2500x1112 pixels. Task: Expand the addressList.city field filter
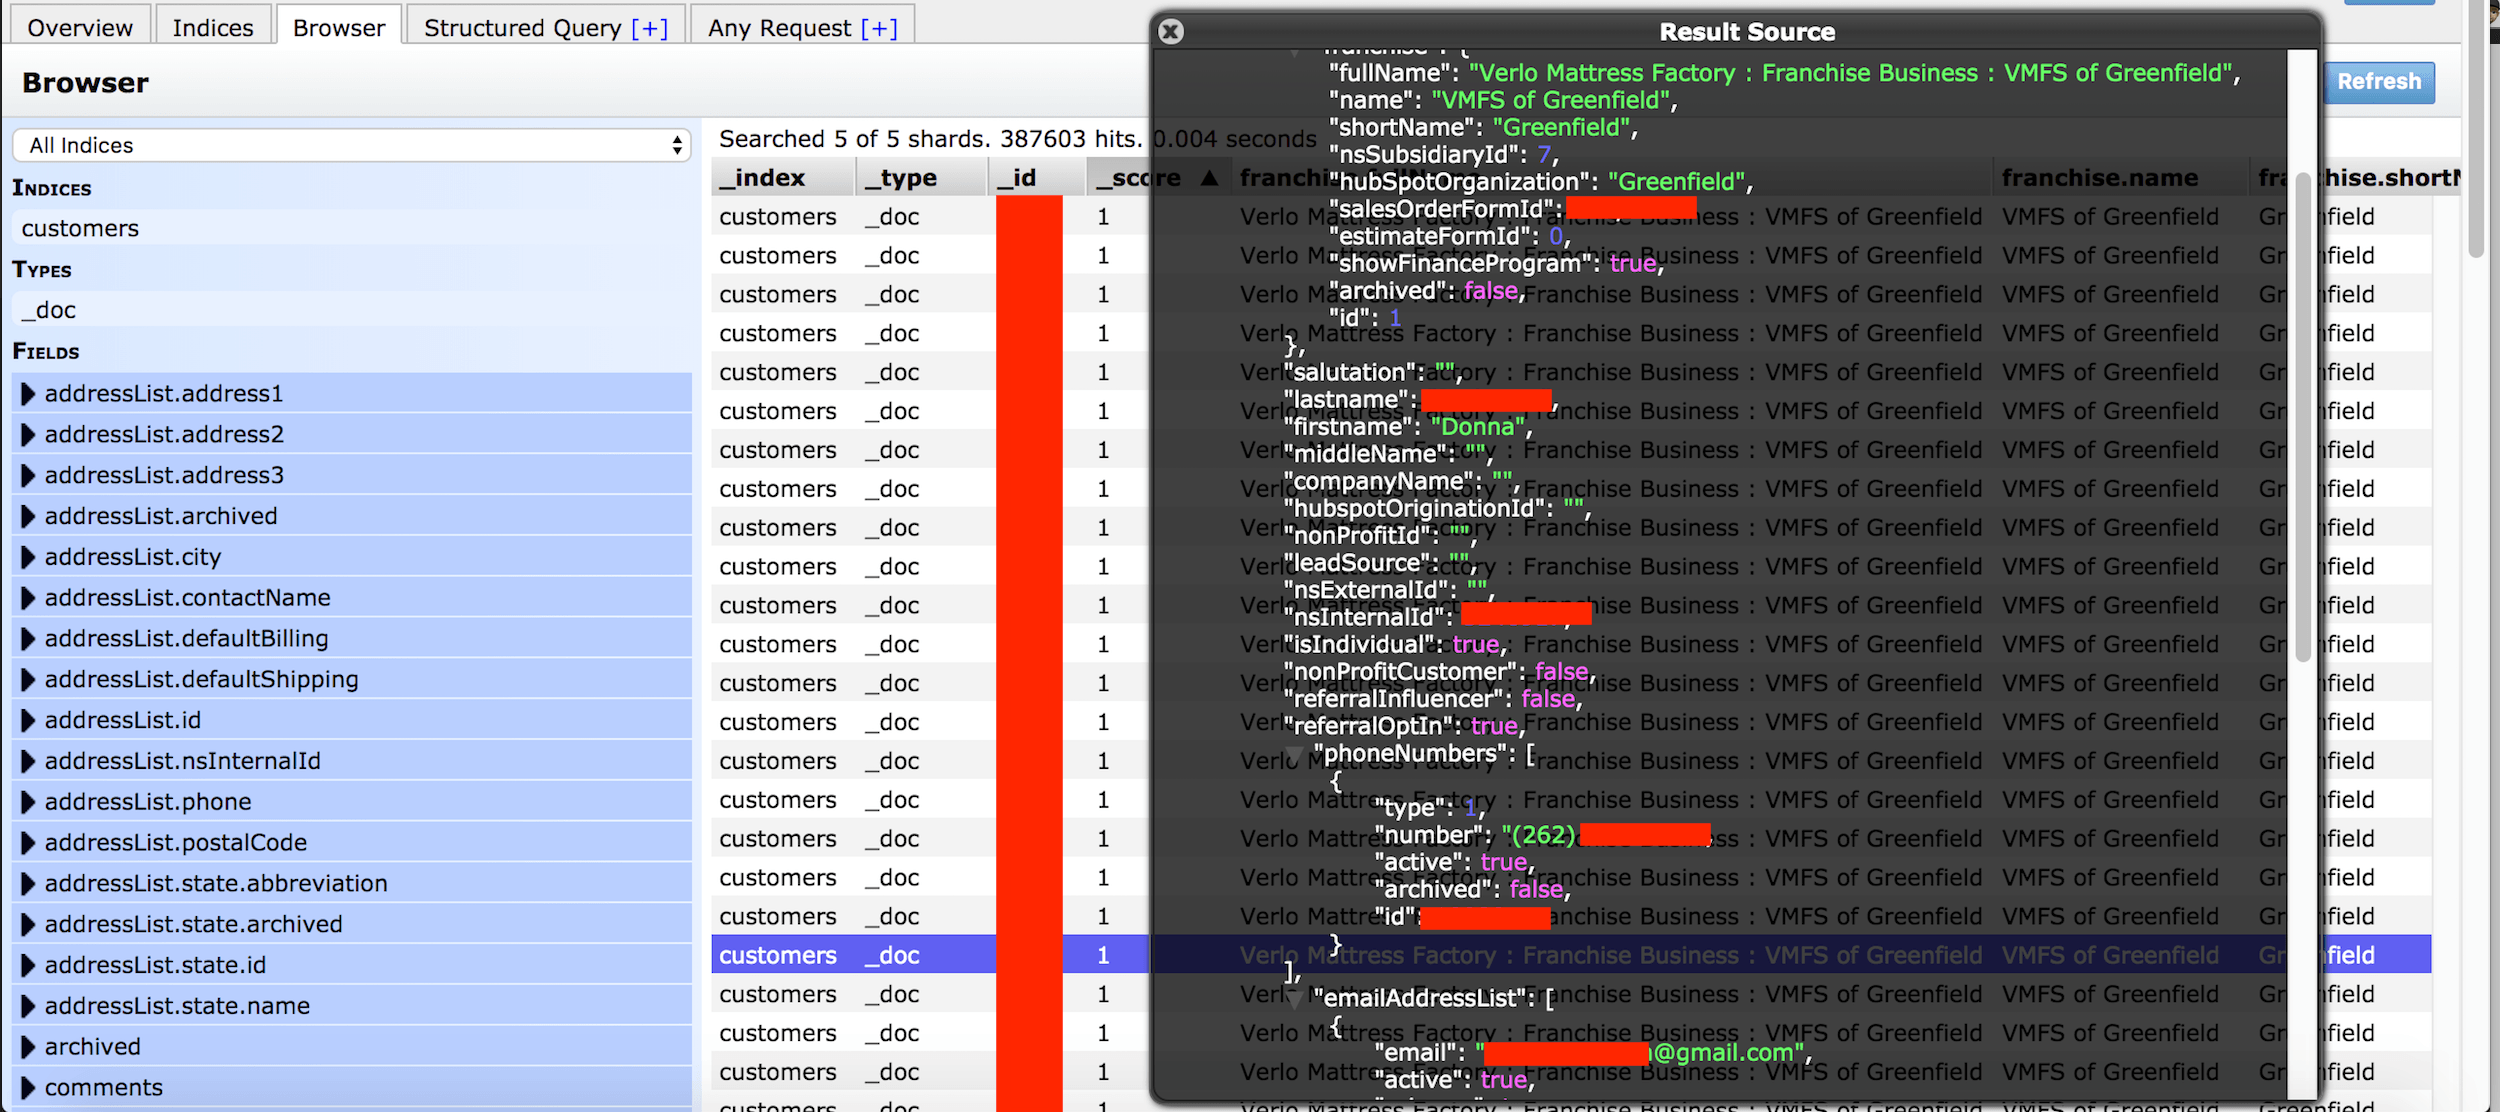tap(28, 557)
